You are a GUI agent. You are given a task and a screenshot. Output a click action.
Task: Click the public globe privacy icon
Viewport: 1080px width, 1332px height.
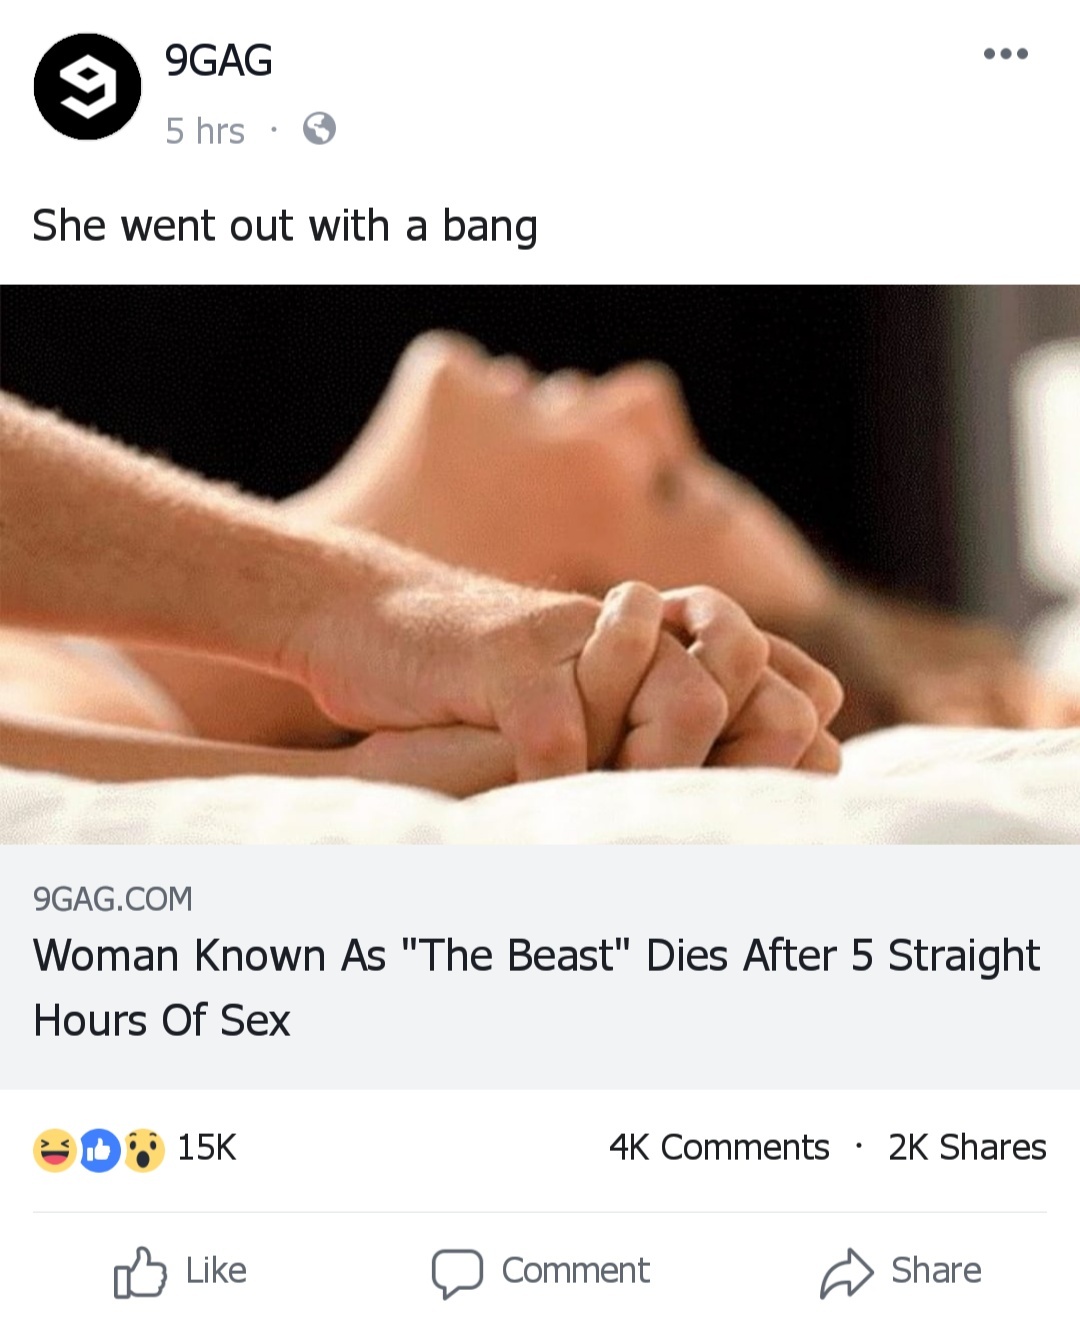319,129
